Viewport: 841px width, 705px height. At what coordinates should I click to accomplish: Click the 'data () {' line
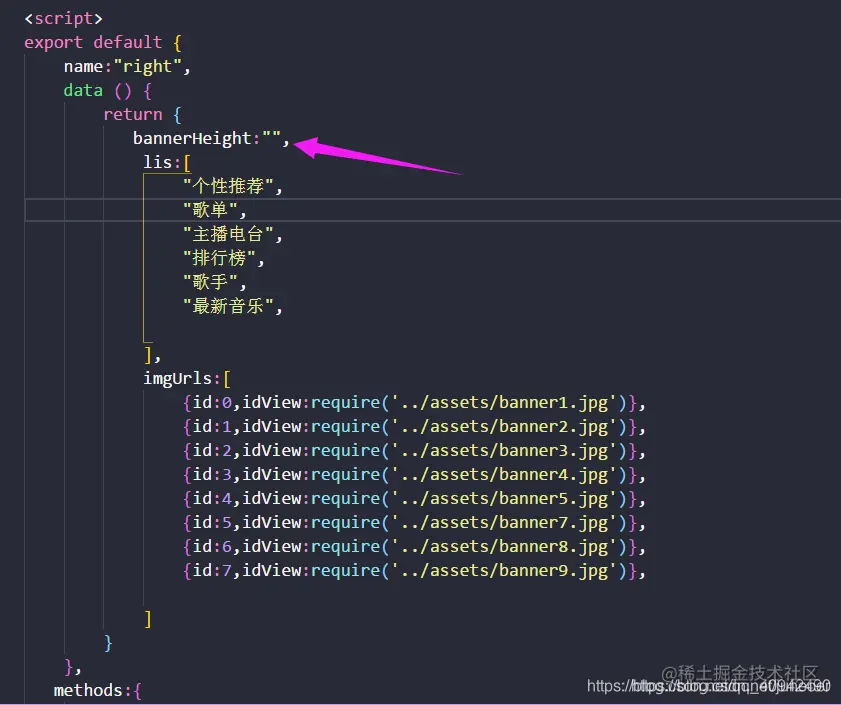pyautogui.click(x=107, y=90)
